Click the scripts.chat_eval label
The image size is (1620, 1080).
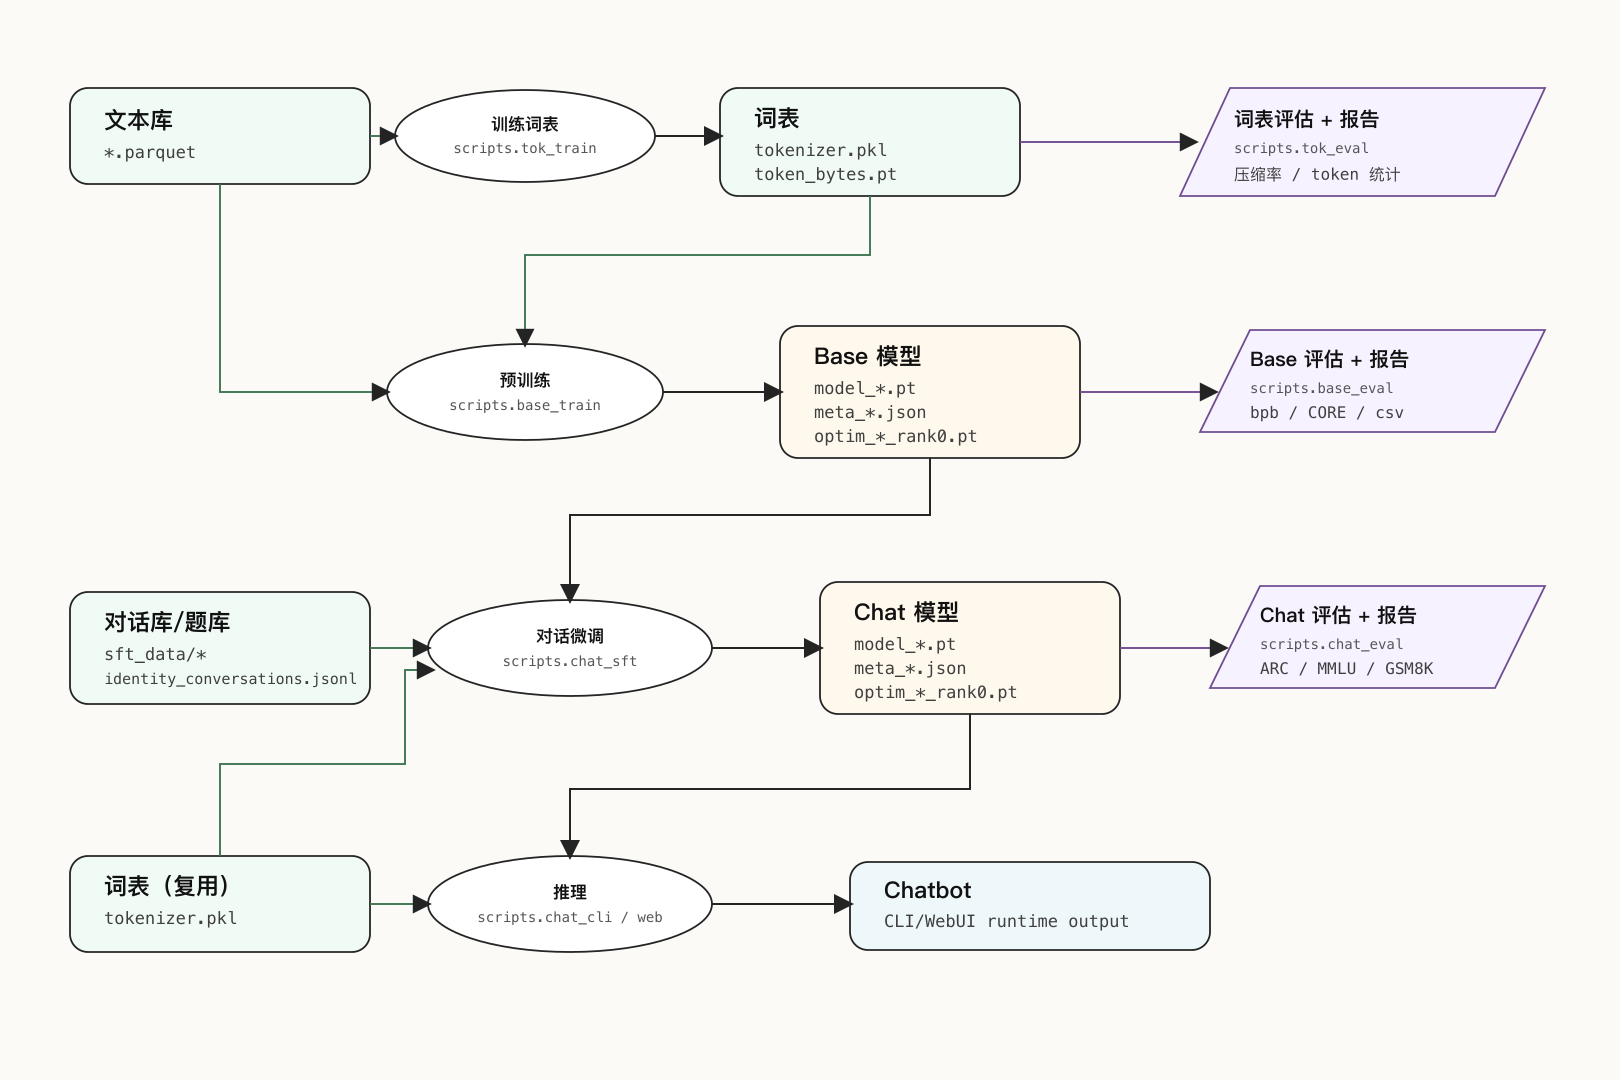(x=1331, y=644)
